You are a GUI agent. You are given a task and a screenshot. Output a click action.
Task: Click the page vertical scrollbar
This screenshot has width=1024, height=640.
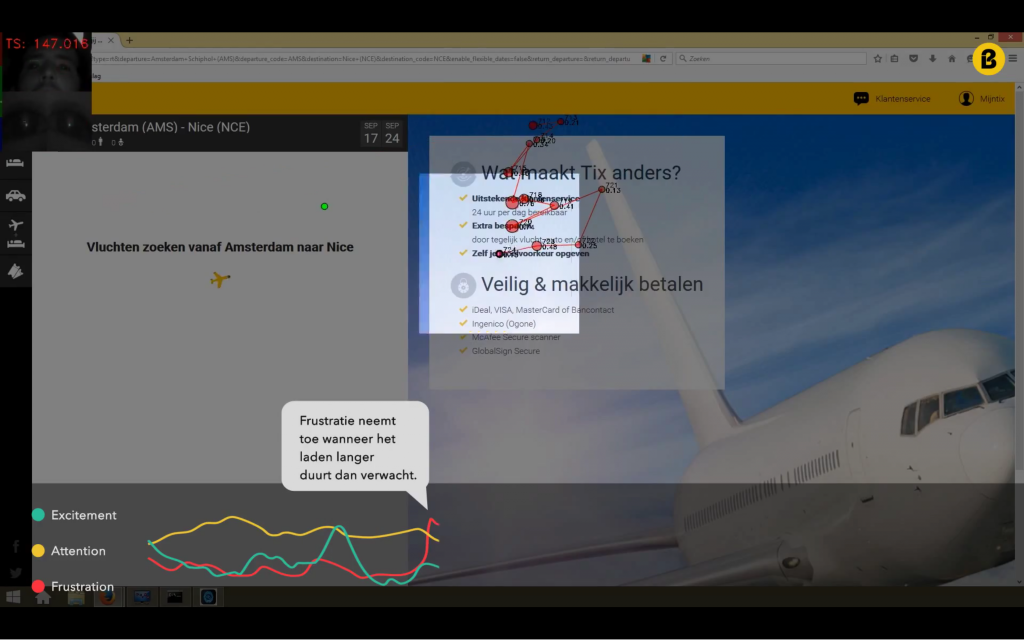click(1019, 281)
